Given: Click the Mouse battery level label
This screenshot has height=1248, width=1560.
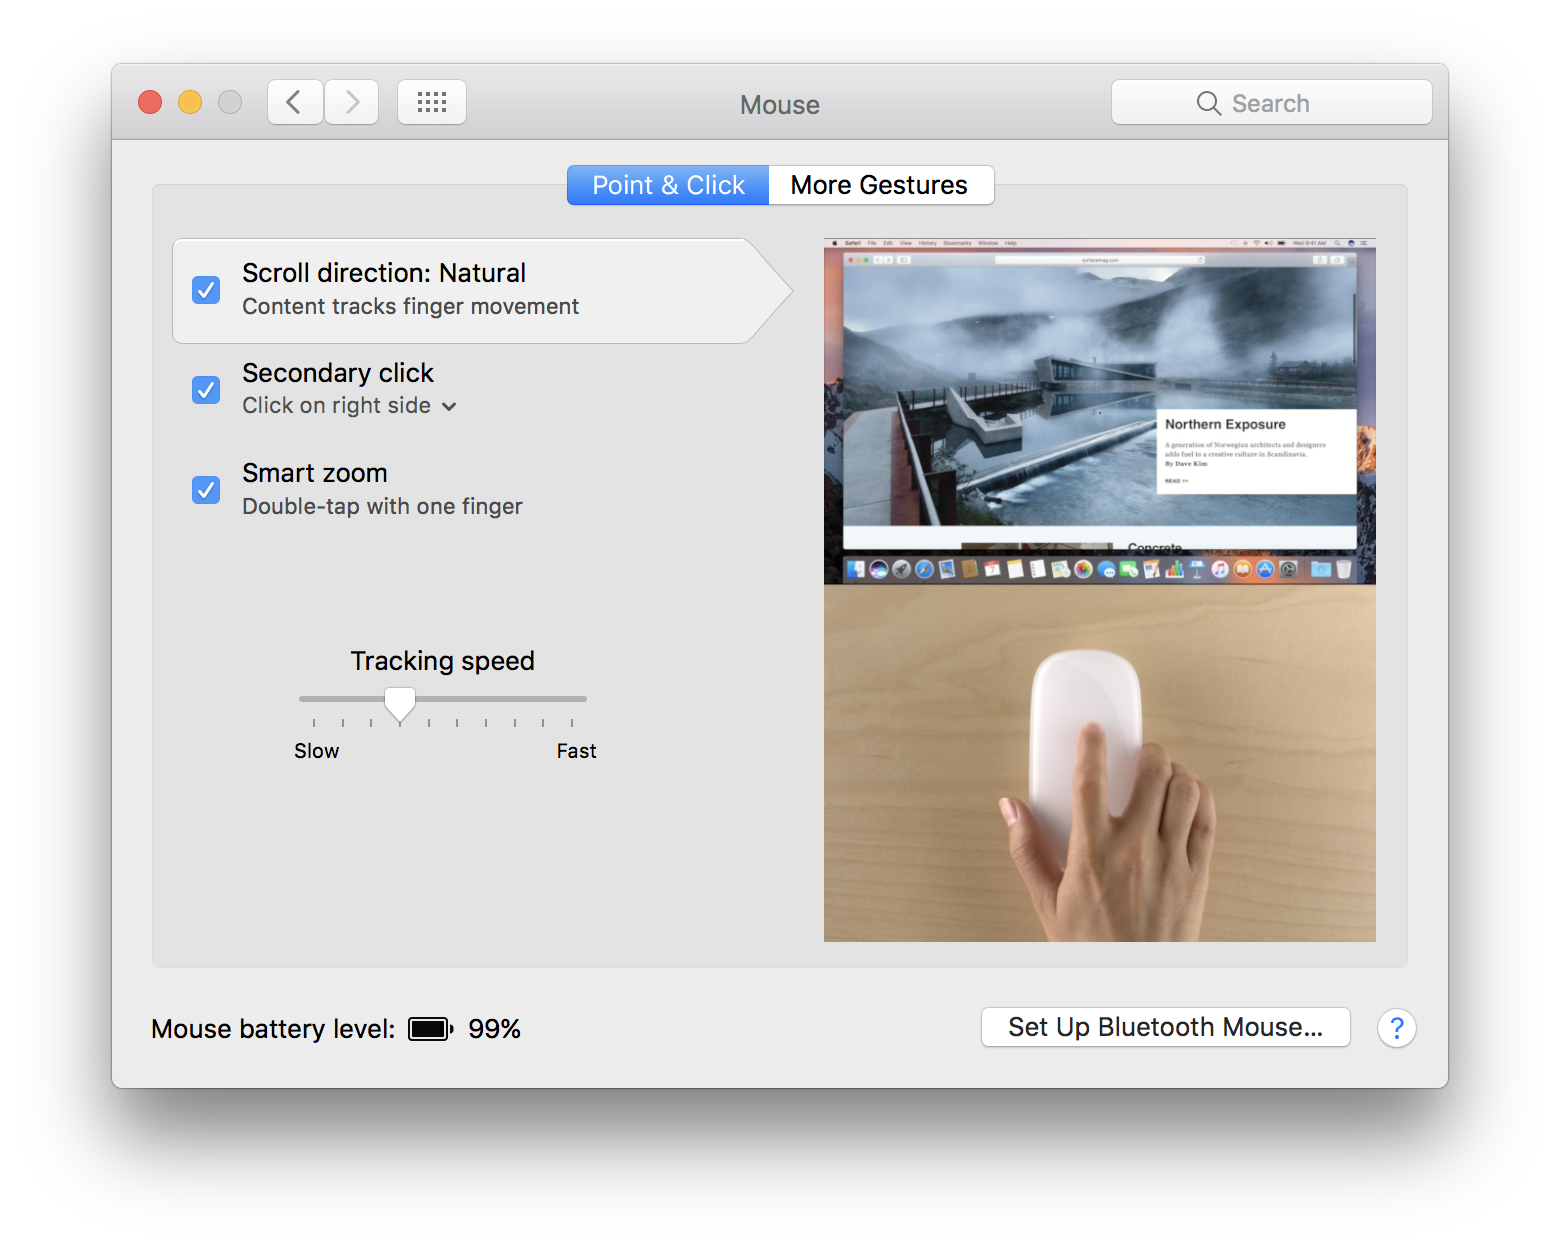Looking at the screenshot, I should (273, 1029).
